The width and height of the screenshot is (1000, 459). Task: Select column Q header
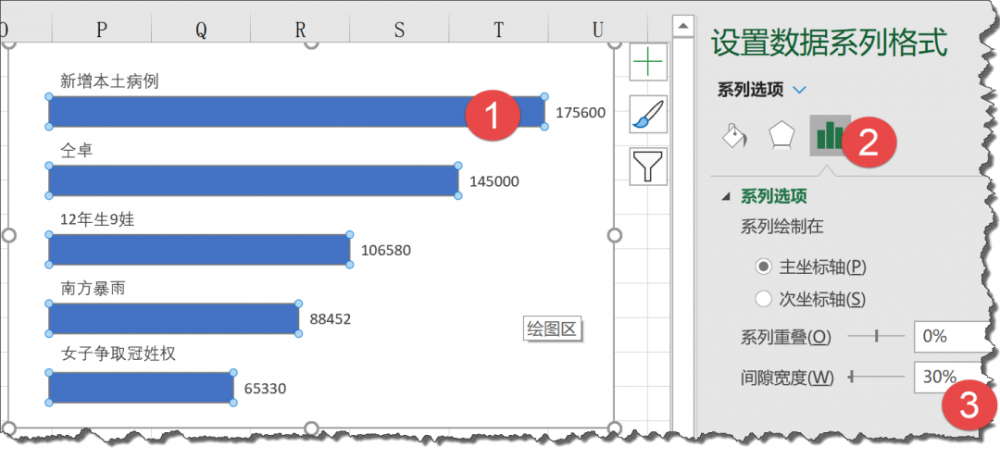pyautogui.click(x=201, y=29)
